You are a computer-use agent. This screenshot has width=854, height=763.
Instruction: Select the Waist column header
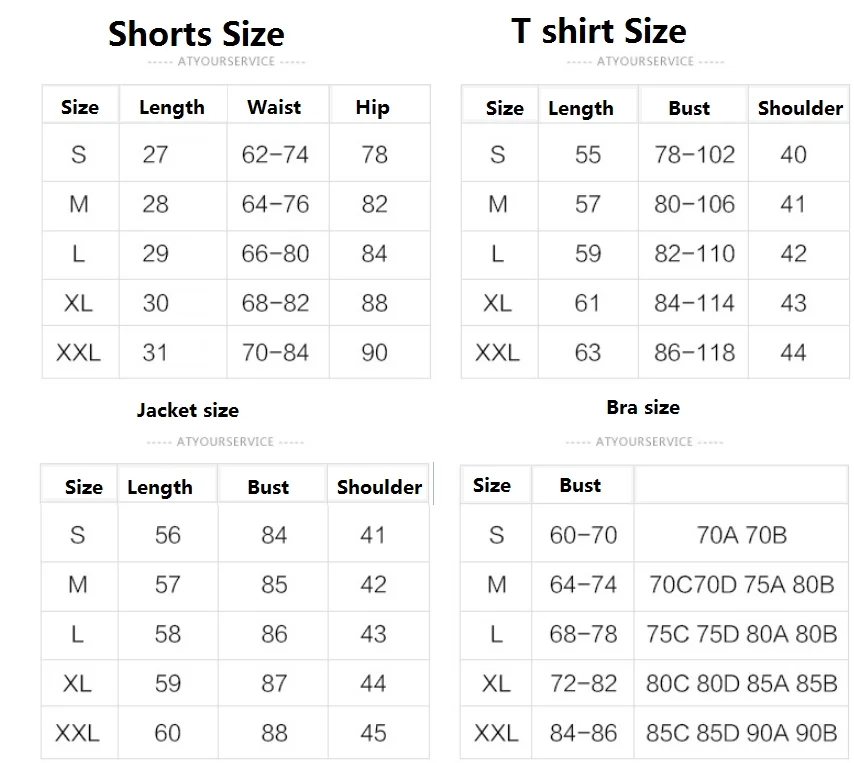[x=274, y=107]
